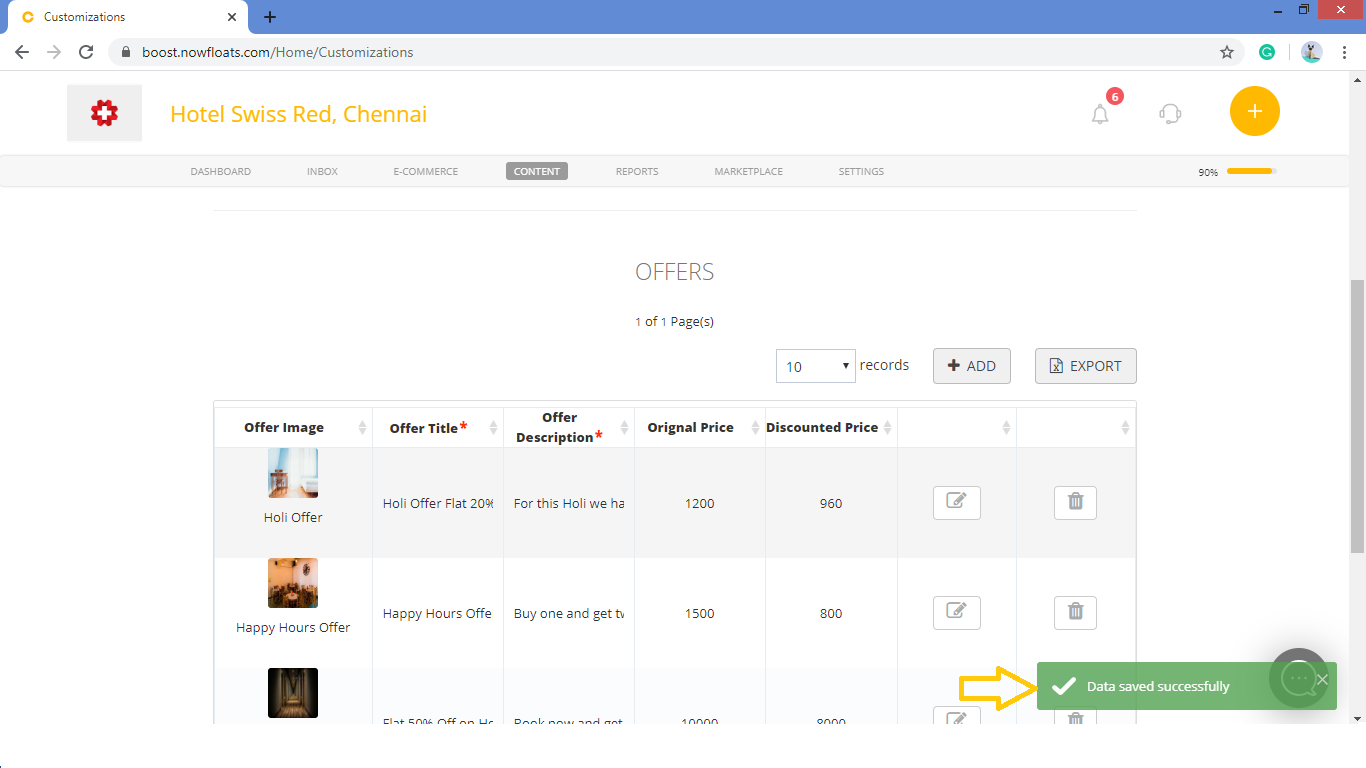
Task: Click the 90% profile progress bar
Action: click(x=1252, y=171)
